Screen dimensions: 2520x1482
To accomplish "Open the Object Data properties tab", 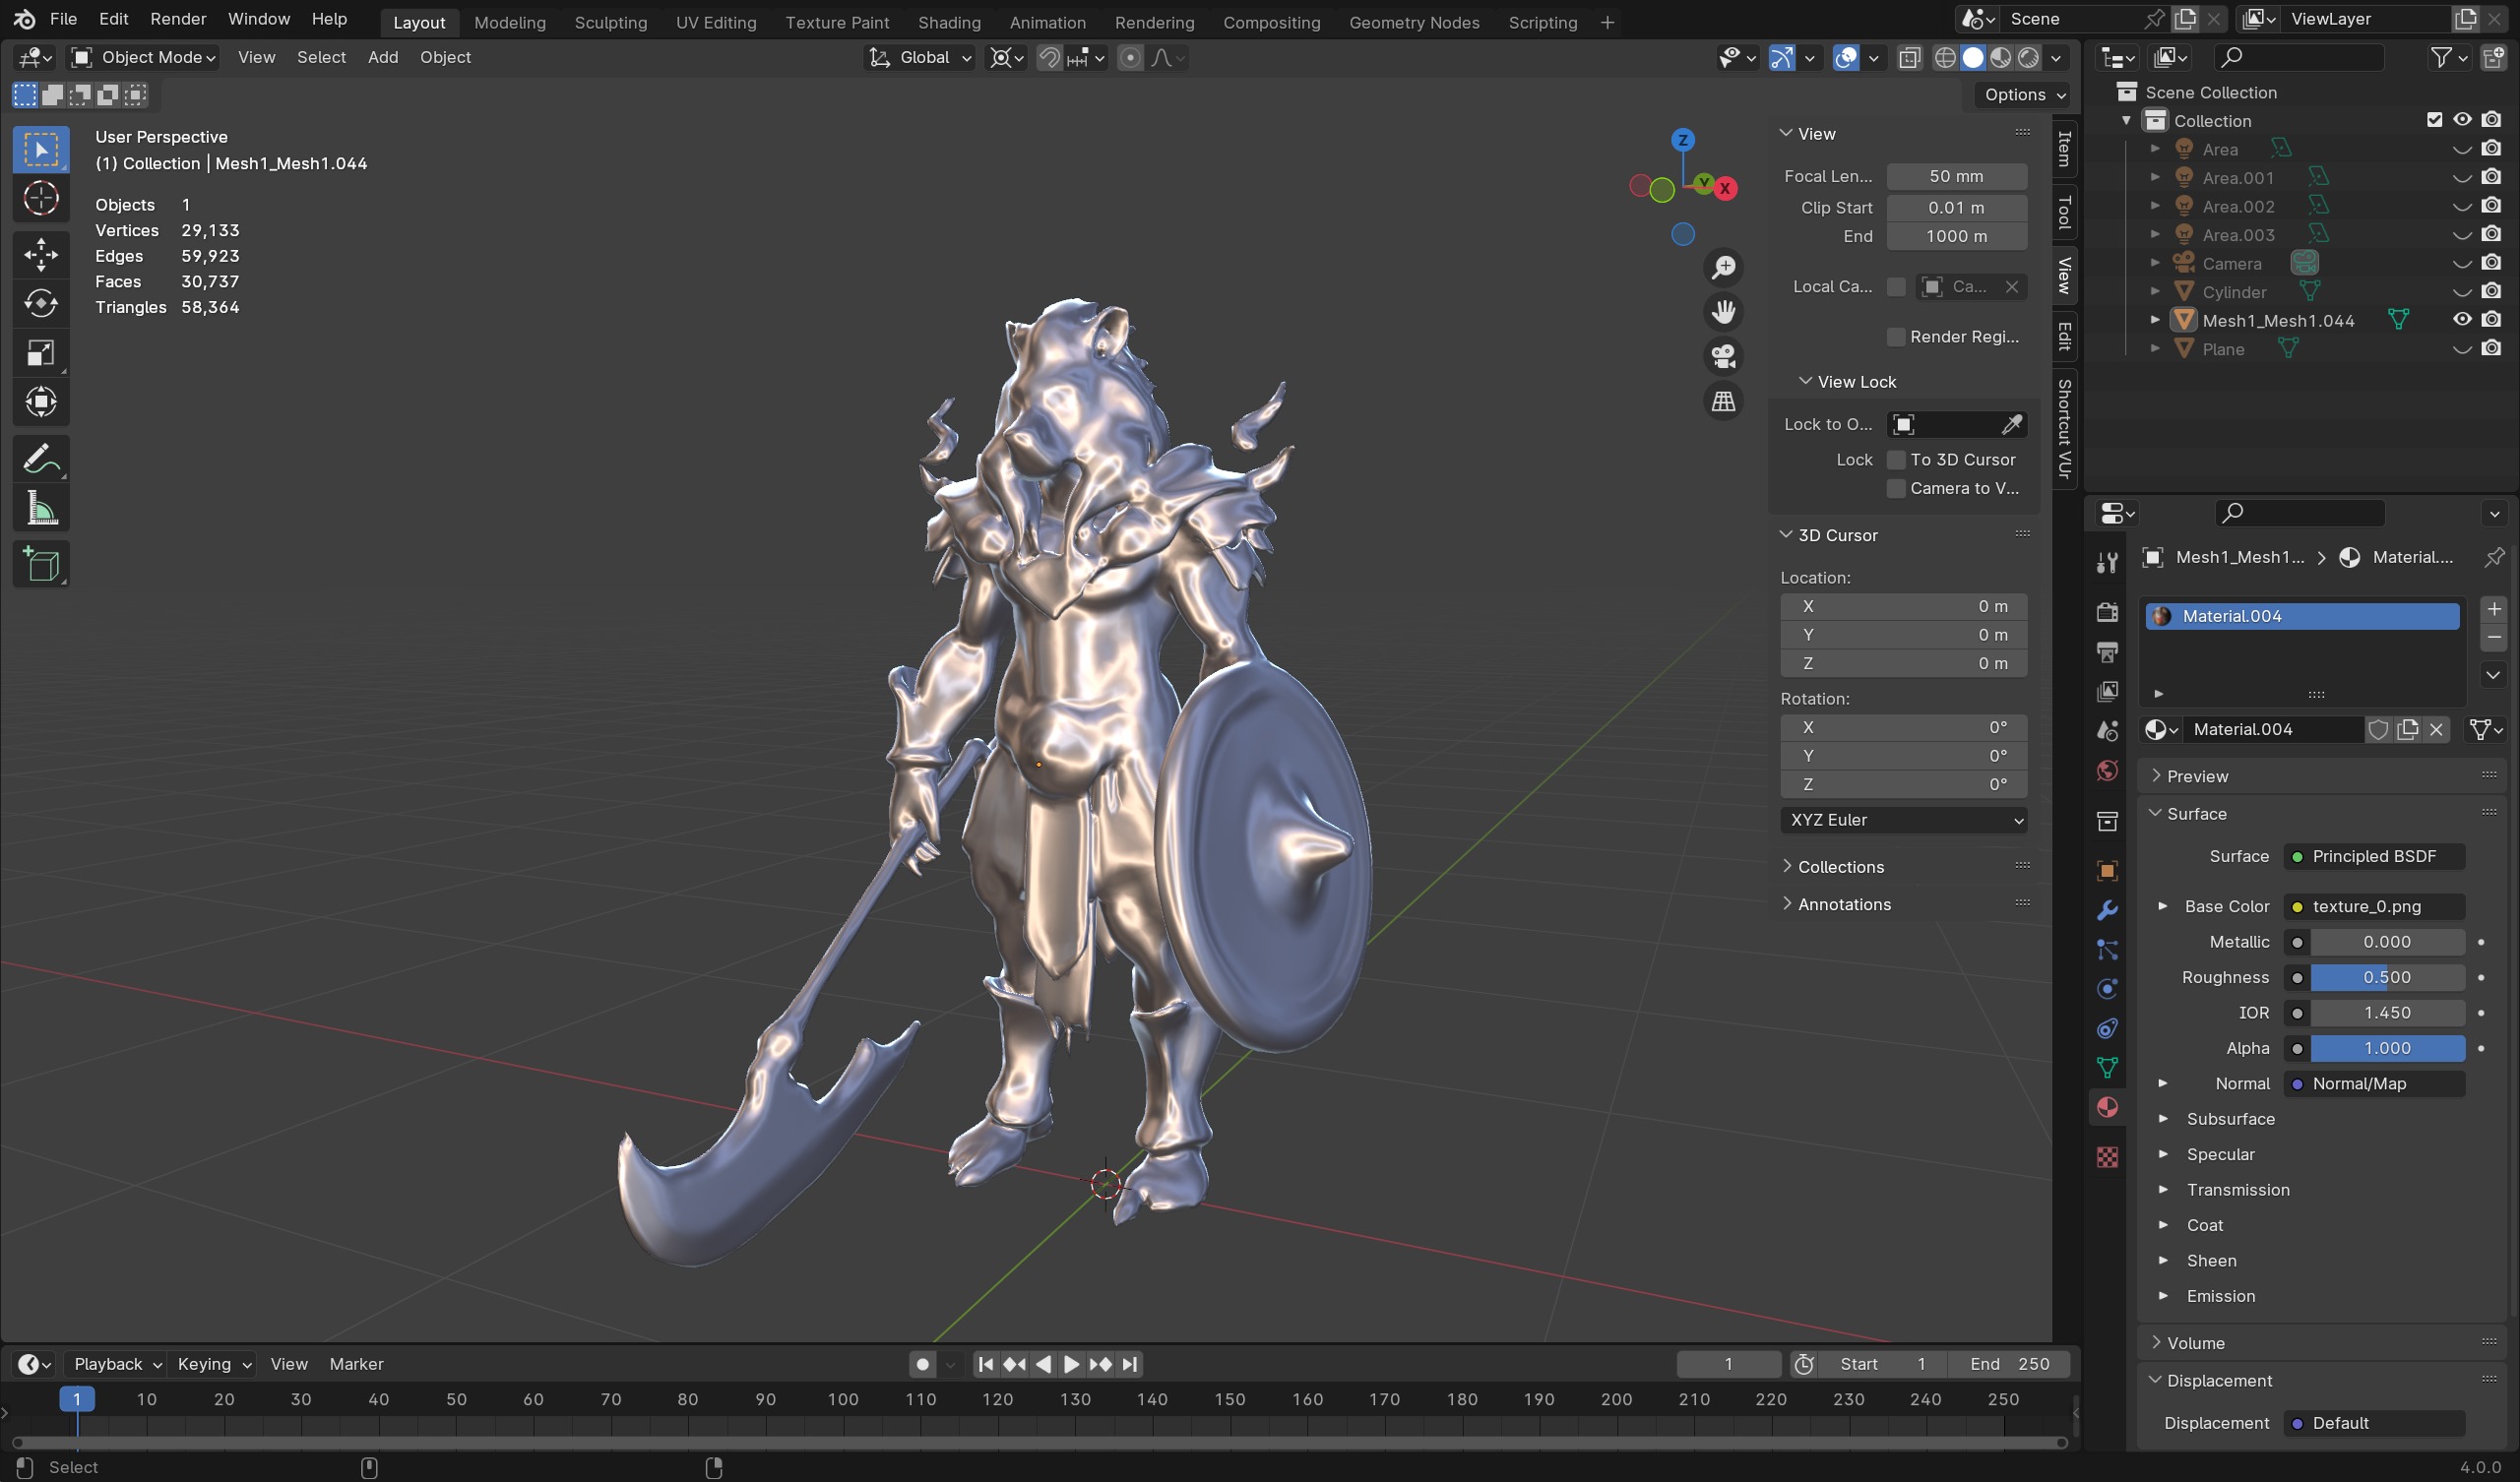I will point(2107,1068).
